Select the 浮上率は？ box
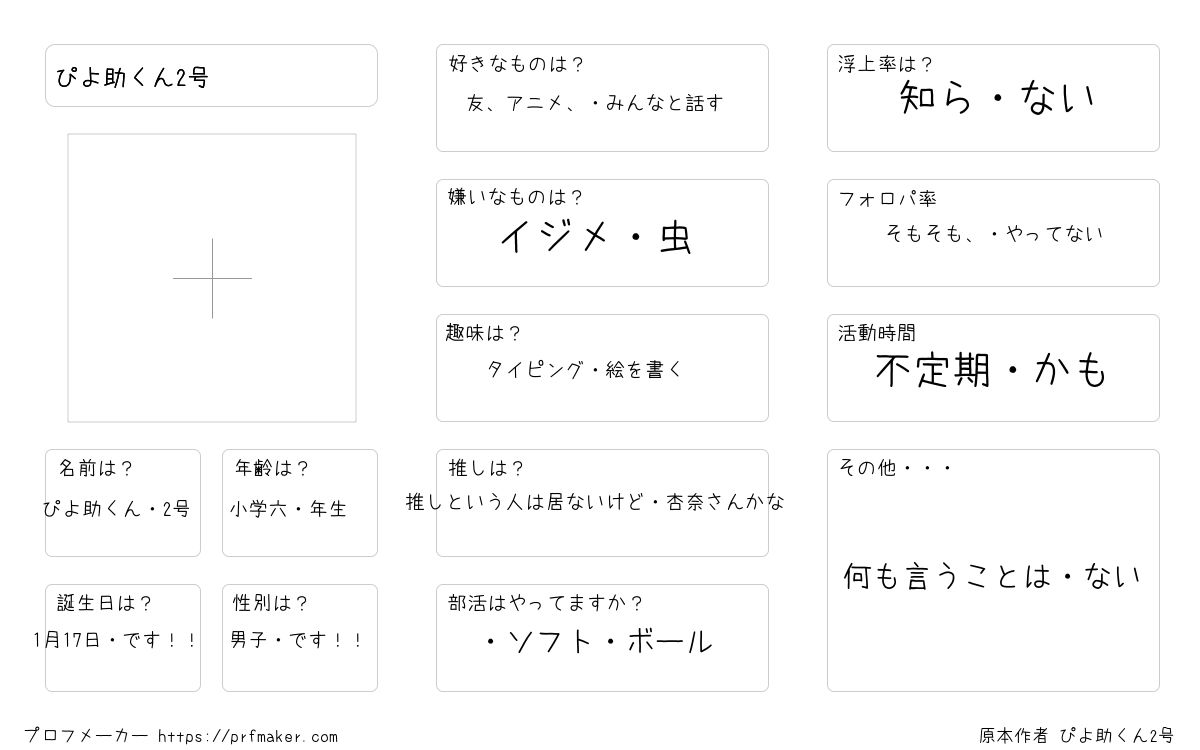 pos(993,98)
